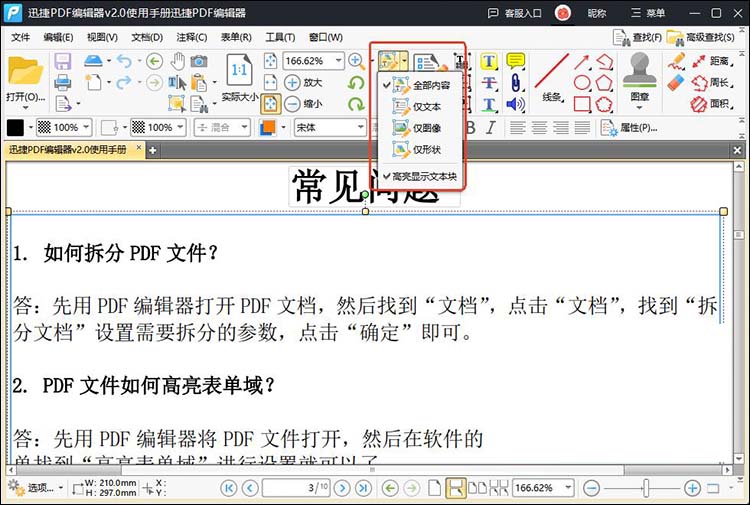This screenshot has width=750, height=505.
Task: Rotate the page clockwise
Action: pos(356,104)
